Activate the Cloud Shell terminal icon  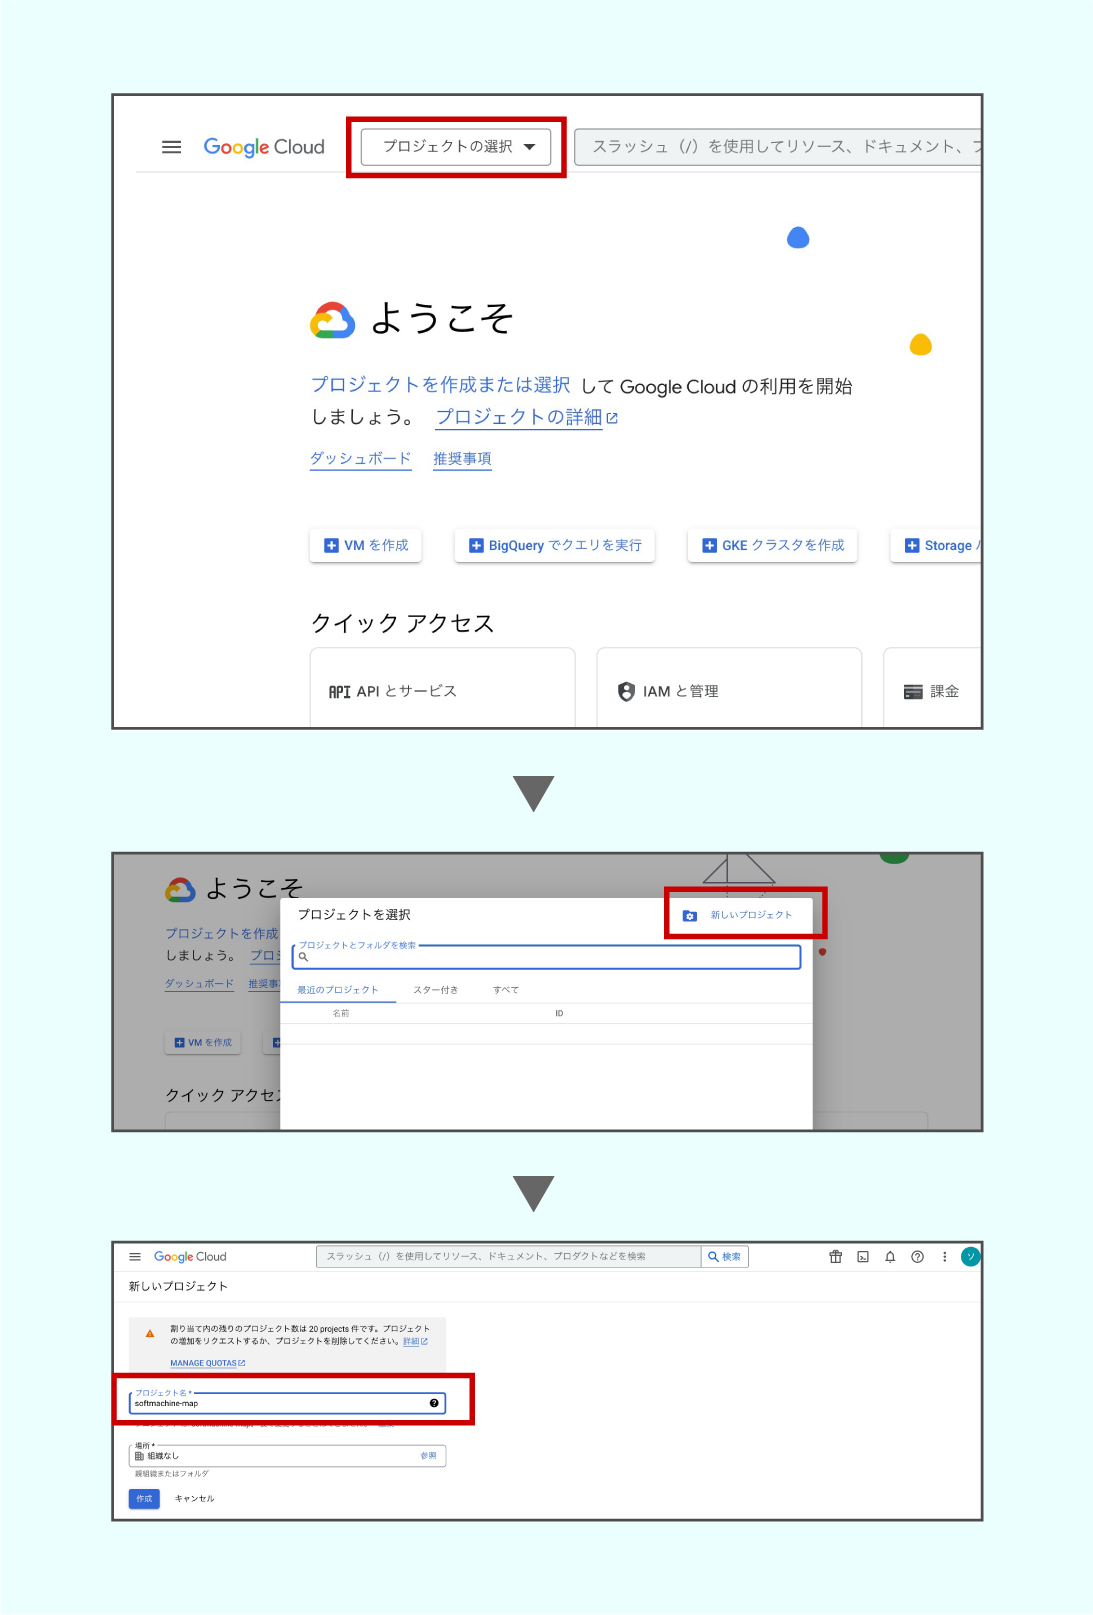[863, 1257]
